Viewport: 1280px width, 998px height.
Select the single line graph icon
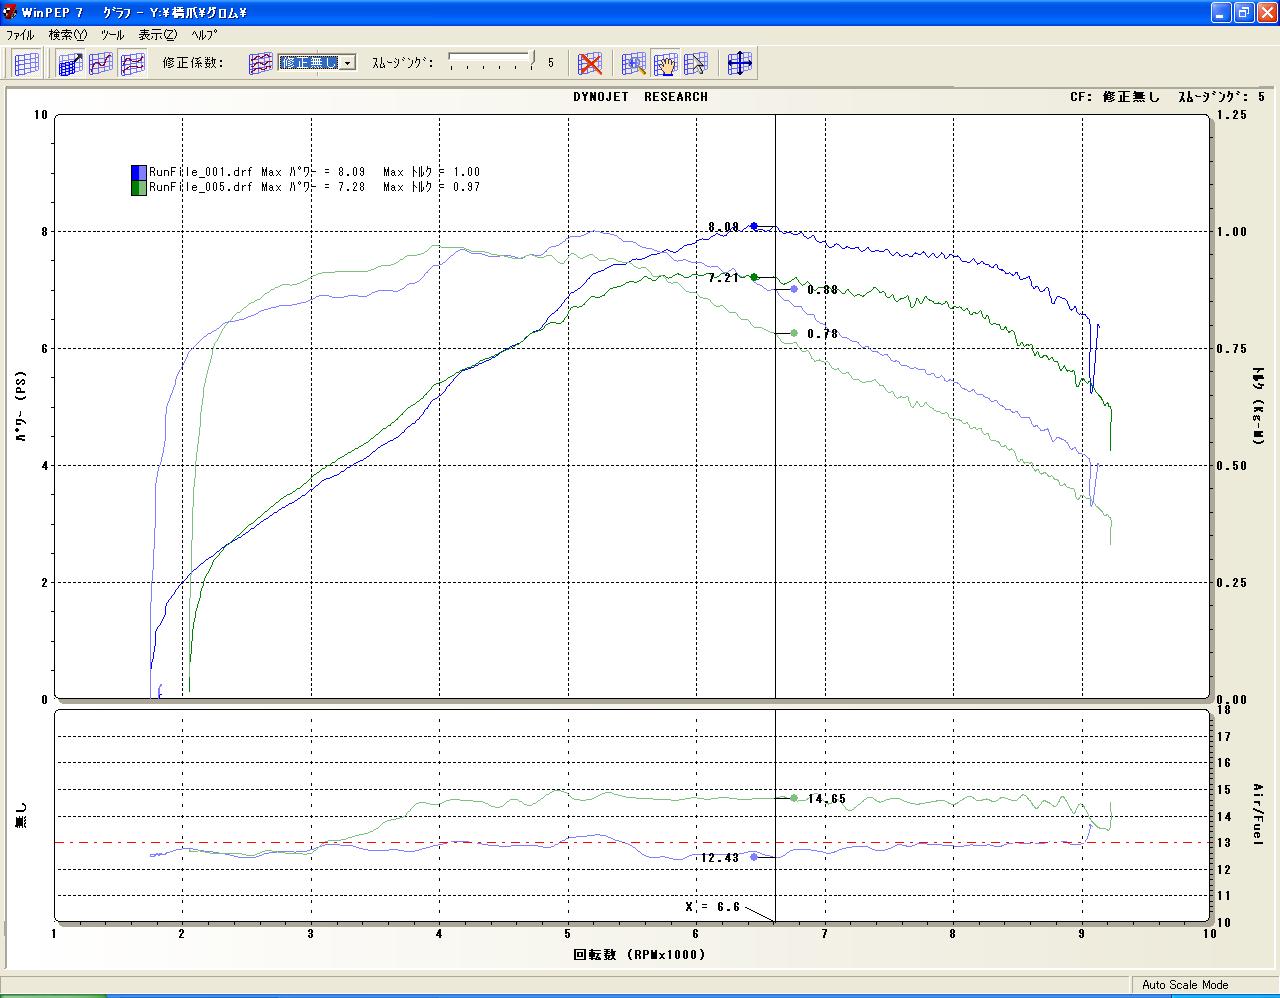101,63
